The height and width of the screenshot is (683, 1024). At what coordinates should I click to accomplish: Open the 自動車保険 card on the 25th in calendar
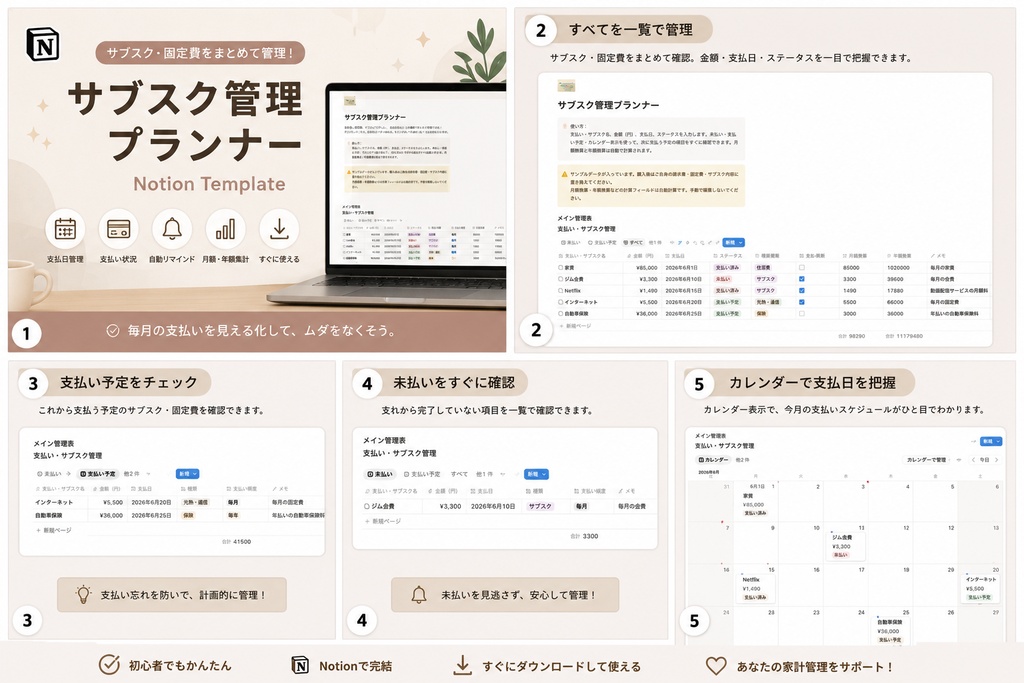(x=891, y=631)
